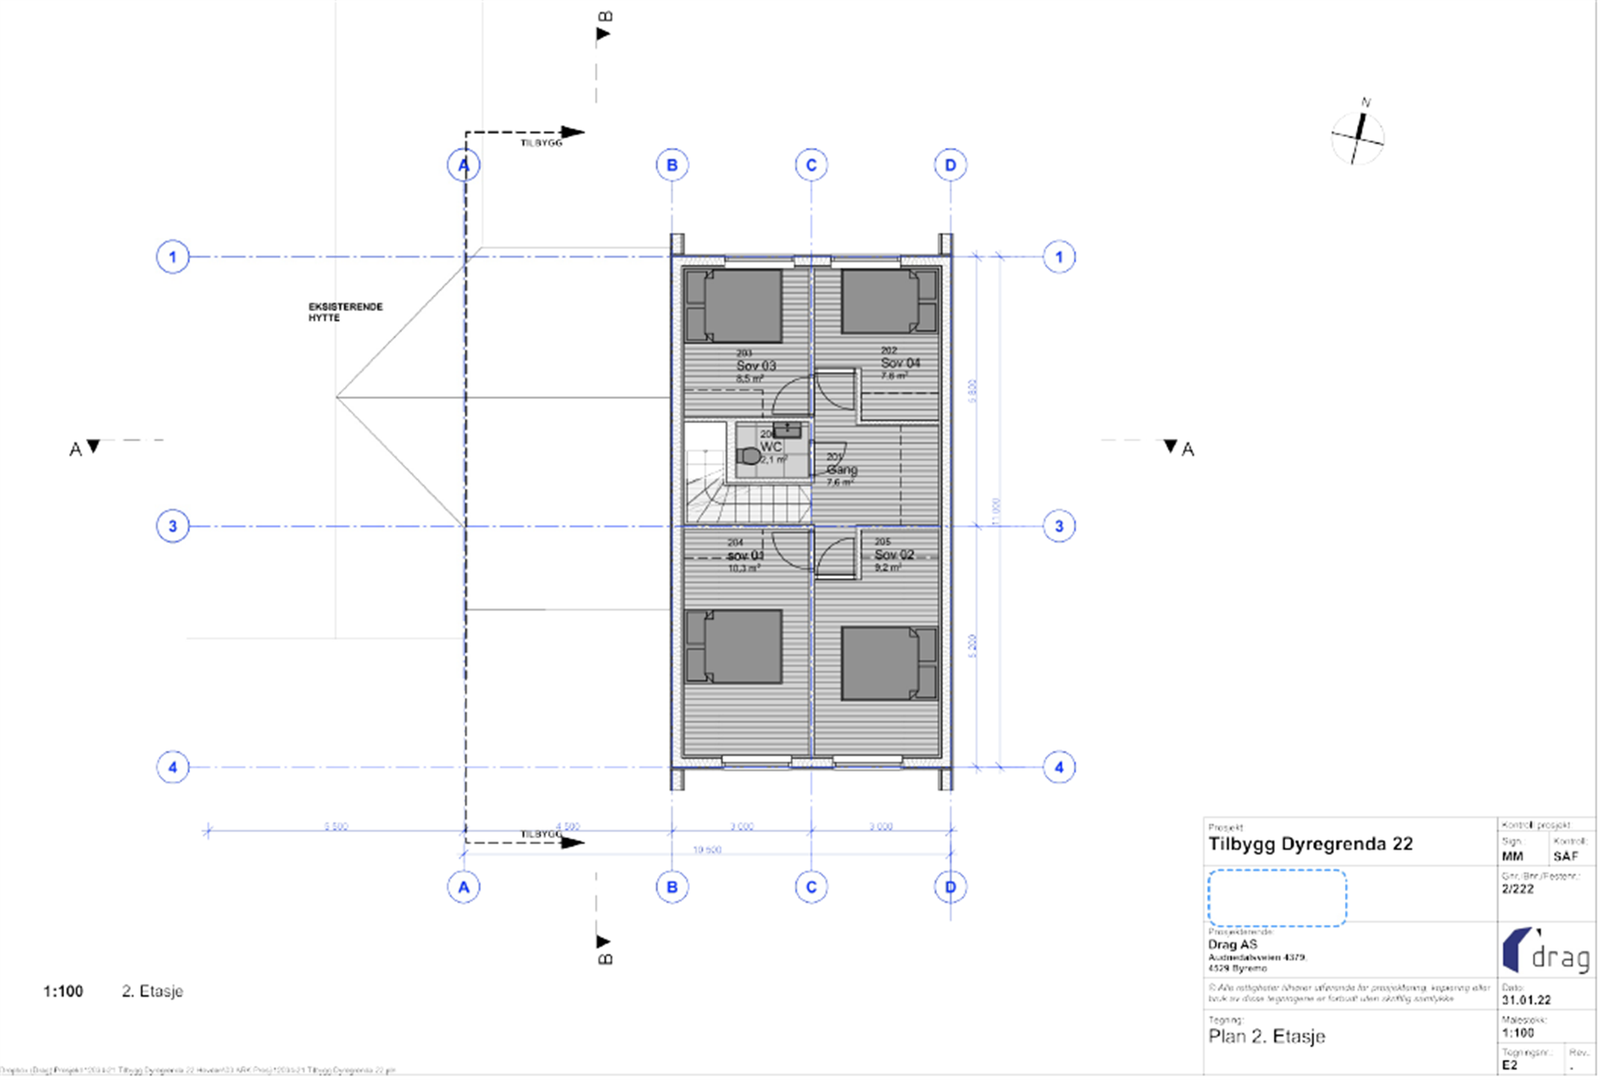Click section marker B above the plan
The image size is (1600, 1080).
(604, 26)
